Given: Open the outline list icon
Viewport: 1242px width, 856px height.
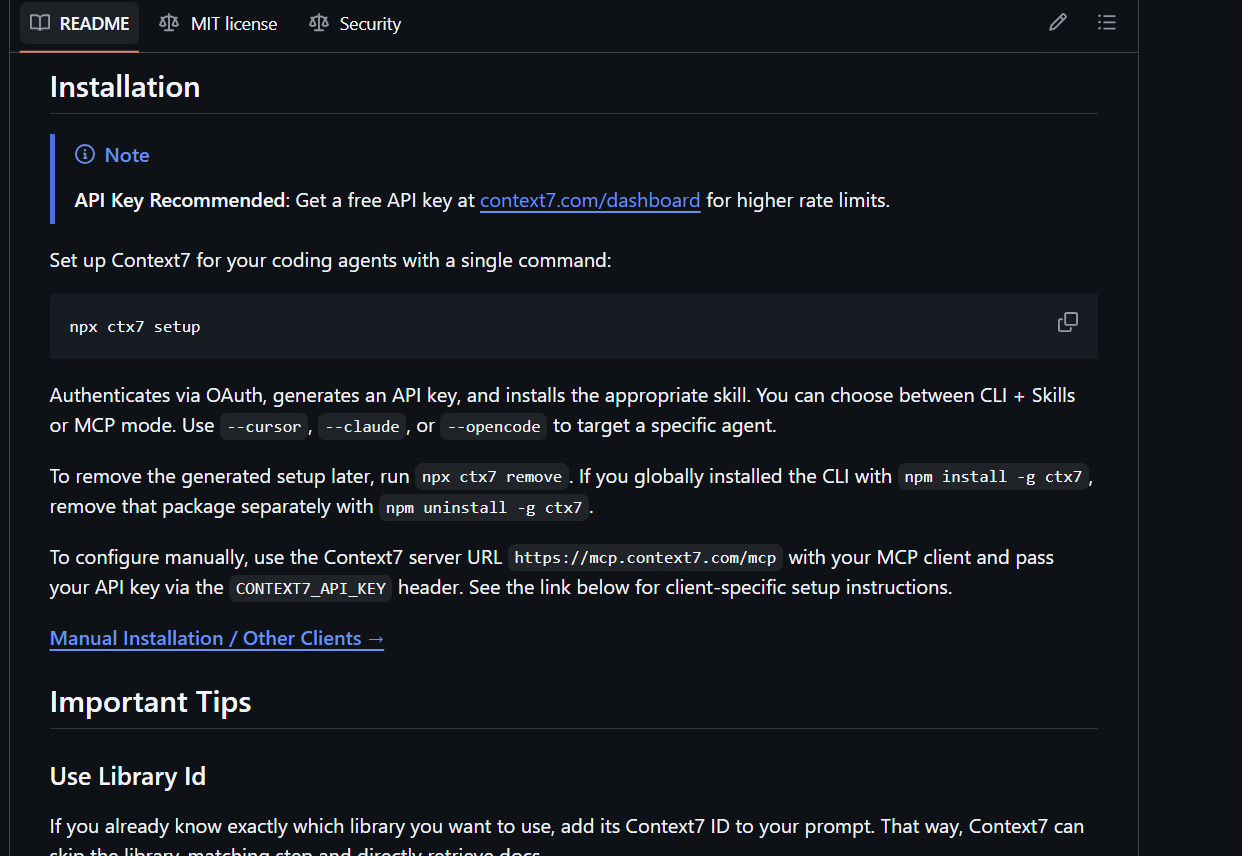Looking at the screenshot, I should (x=1106, y=23).
